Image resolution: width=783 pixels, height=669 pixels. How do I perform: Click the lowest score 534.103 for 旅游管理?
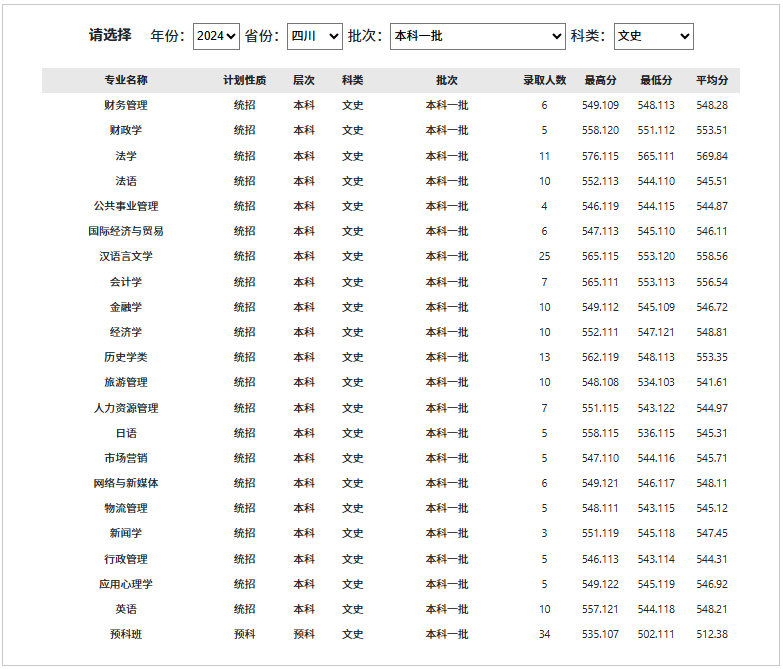656,382
